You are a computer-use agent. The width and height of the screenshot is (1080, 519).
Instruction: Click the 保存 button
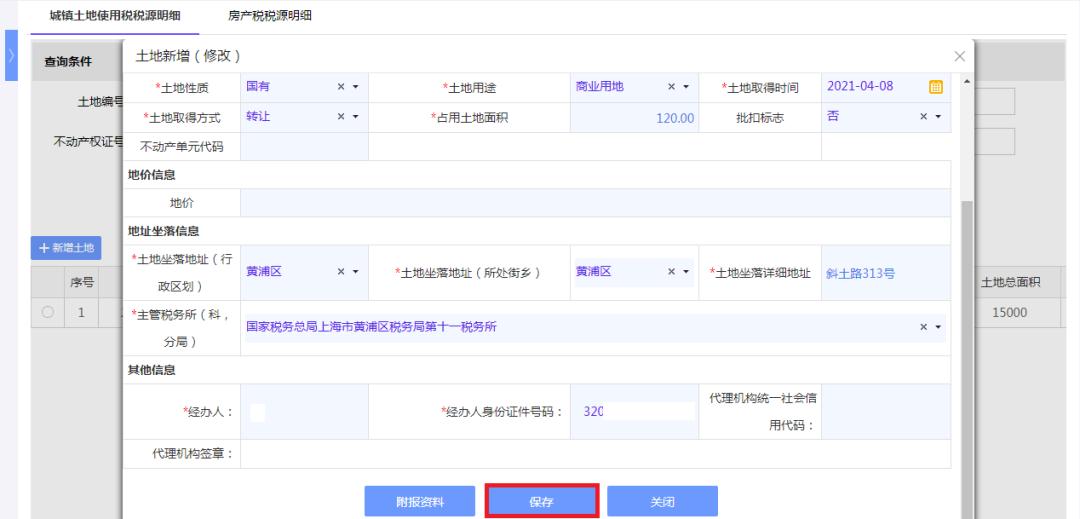[542, 501]
